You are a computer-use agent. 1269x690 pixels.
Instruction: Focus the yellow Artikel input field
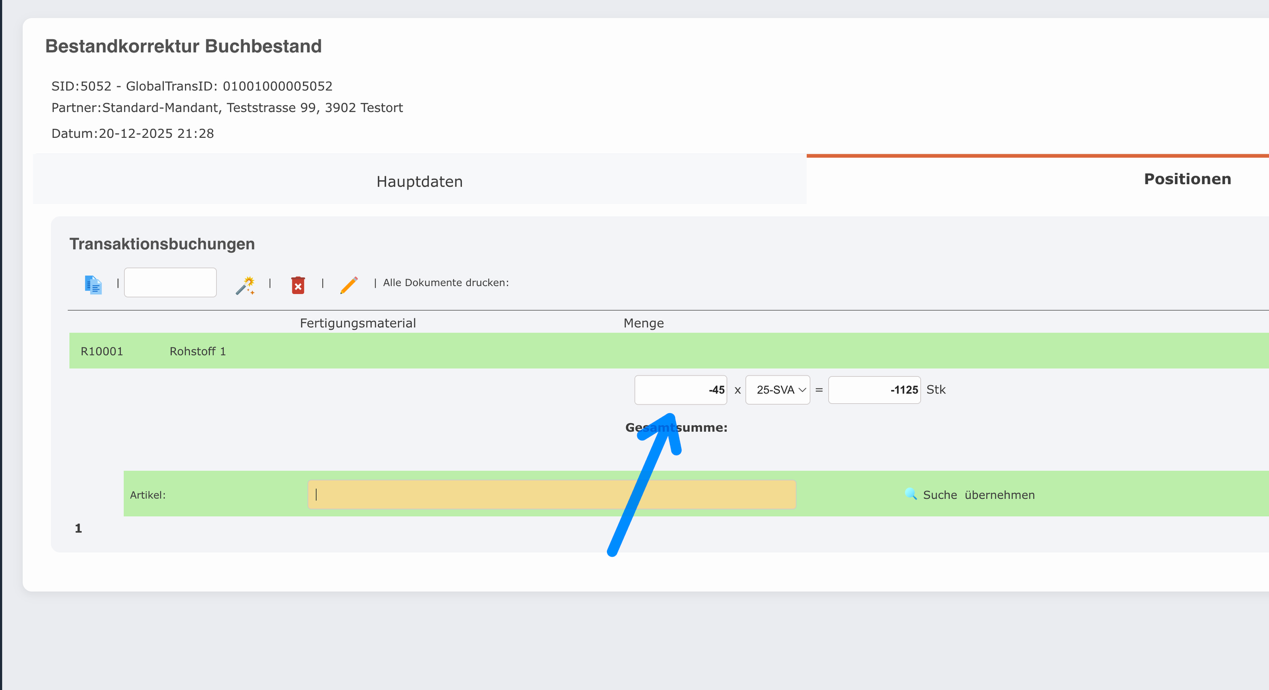551,494
